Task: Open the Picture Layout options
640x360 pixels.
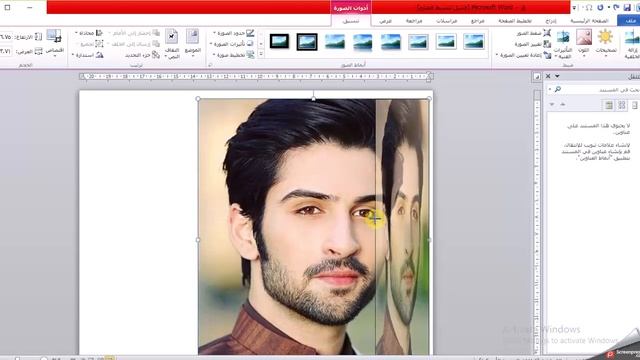Action: (233, 55)
